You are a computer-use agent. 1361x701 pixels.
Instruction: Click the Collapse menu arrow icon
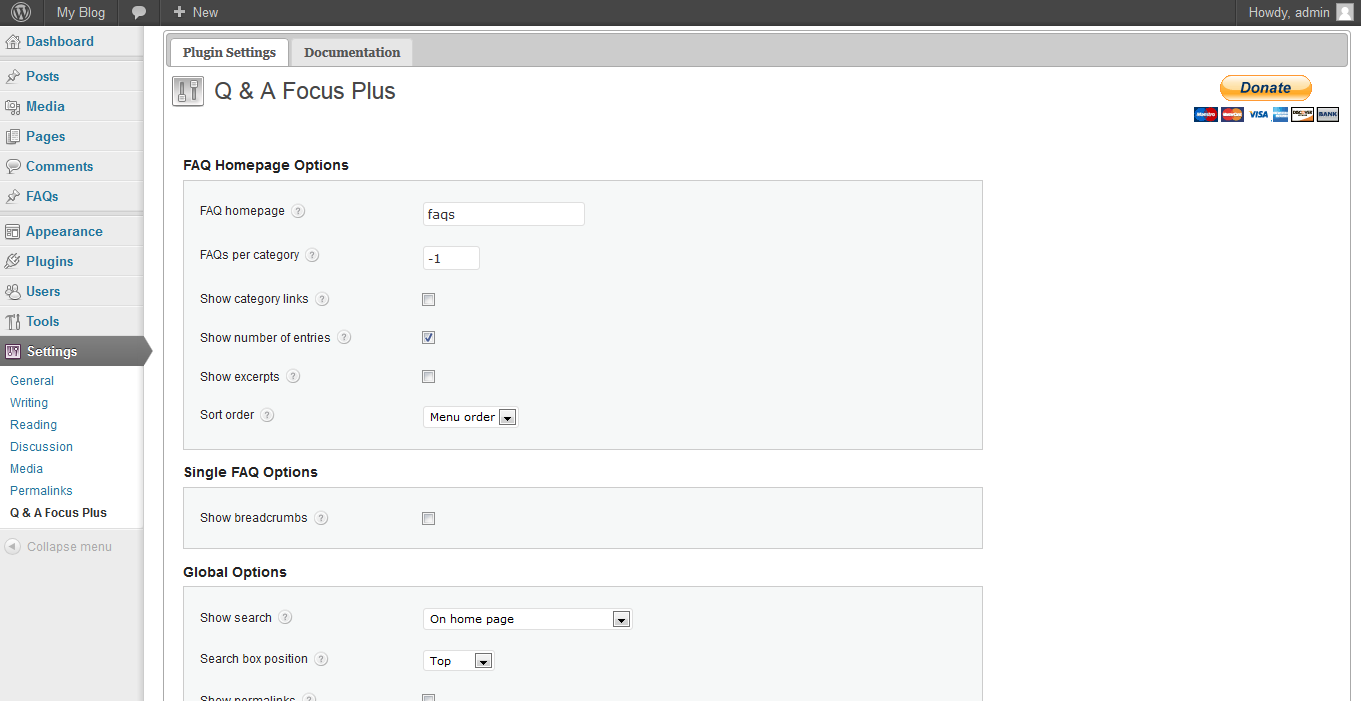(13, 547)
